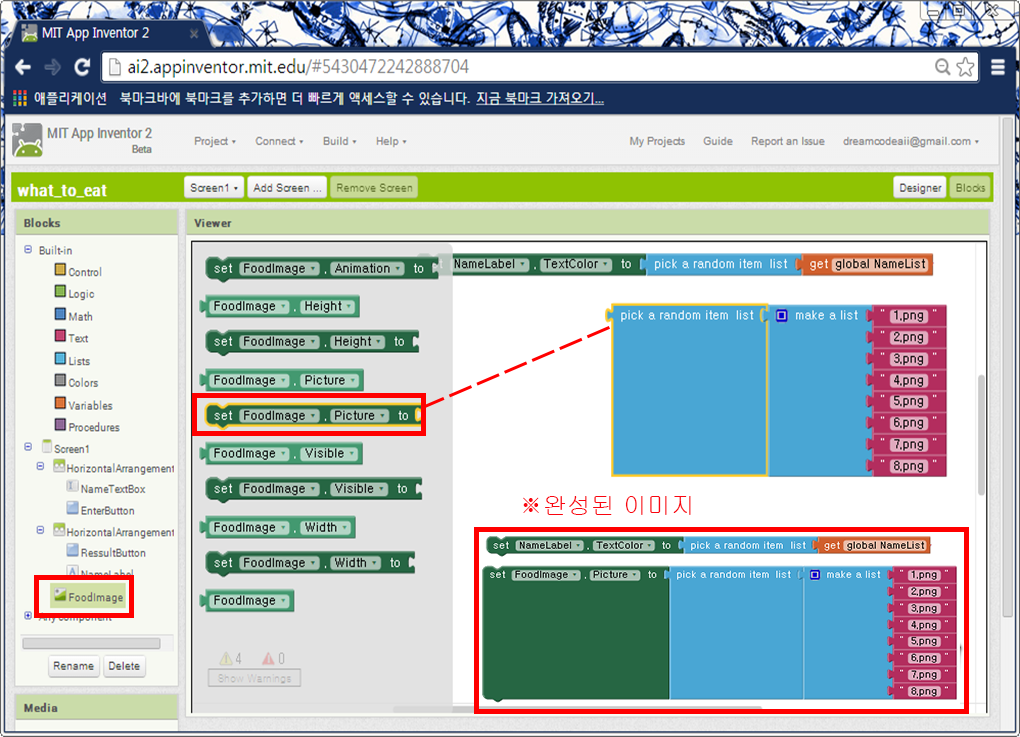Click the bookmark star icon
Viewport: 1020px width, 737px height.
point(965,67)
